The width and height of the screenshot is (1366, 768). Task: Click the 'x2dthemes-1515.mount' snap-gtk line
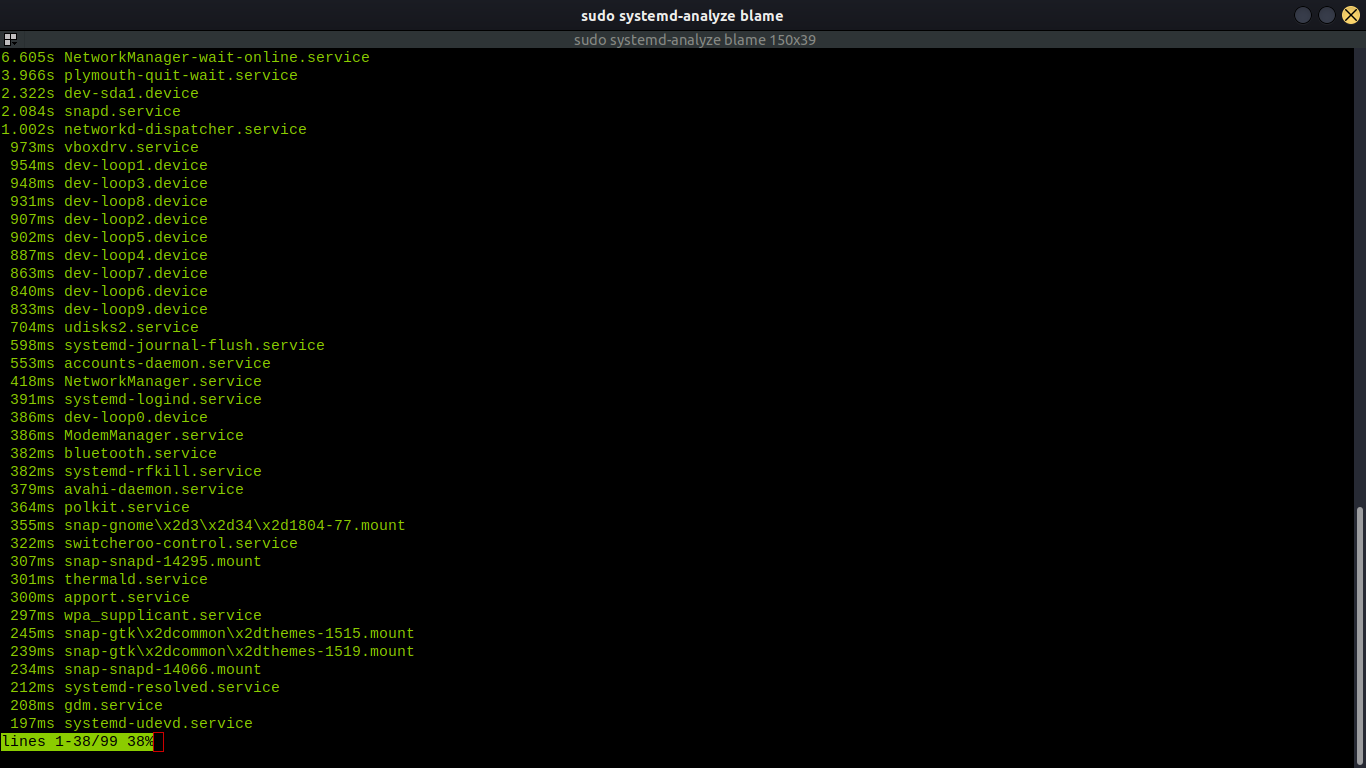click(x=239, y=634)
